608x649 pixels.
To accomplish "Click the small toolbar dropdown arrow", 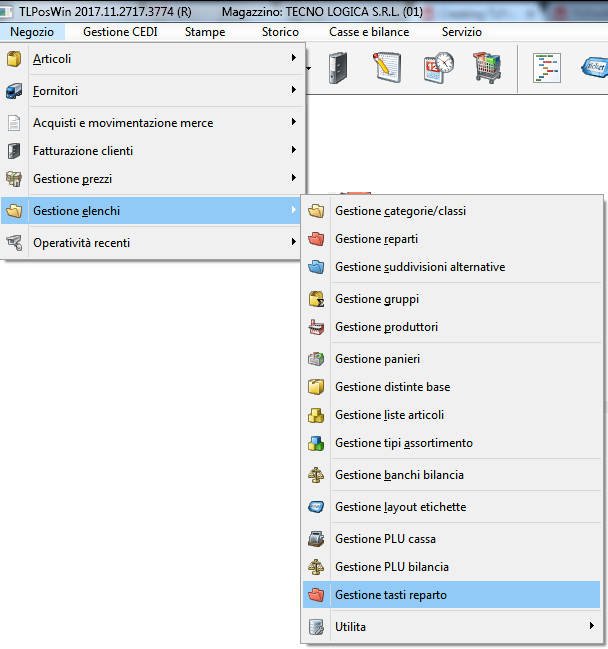I will (x=309, y=69).
